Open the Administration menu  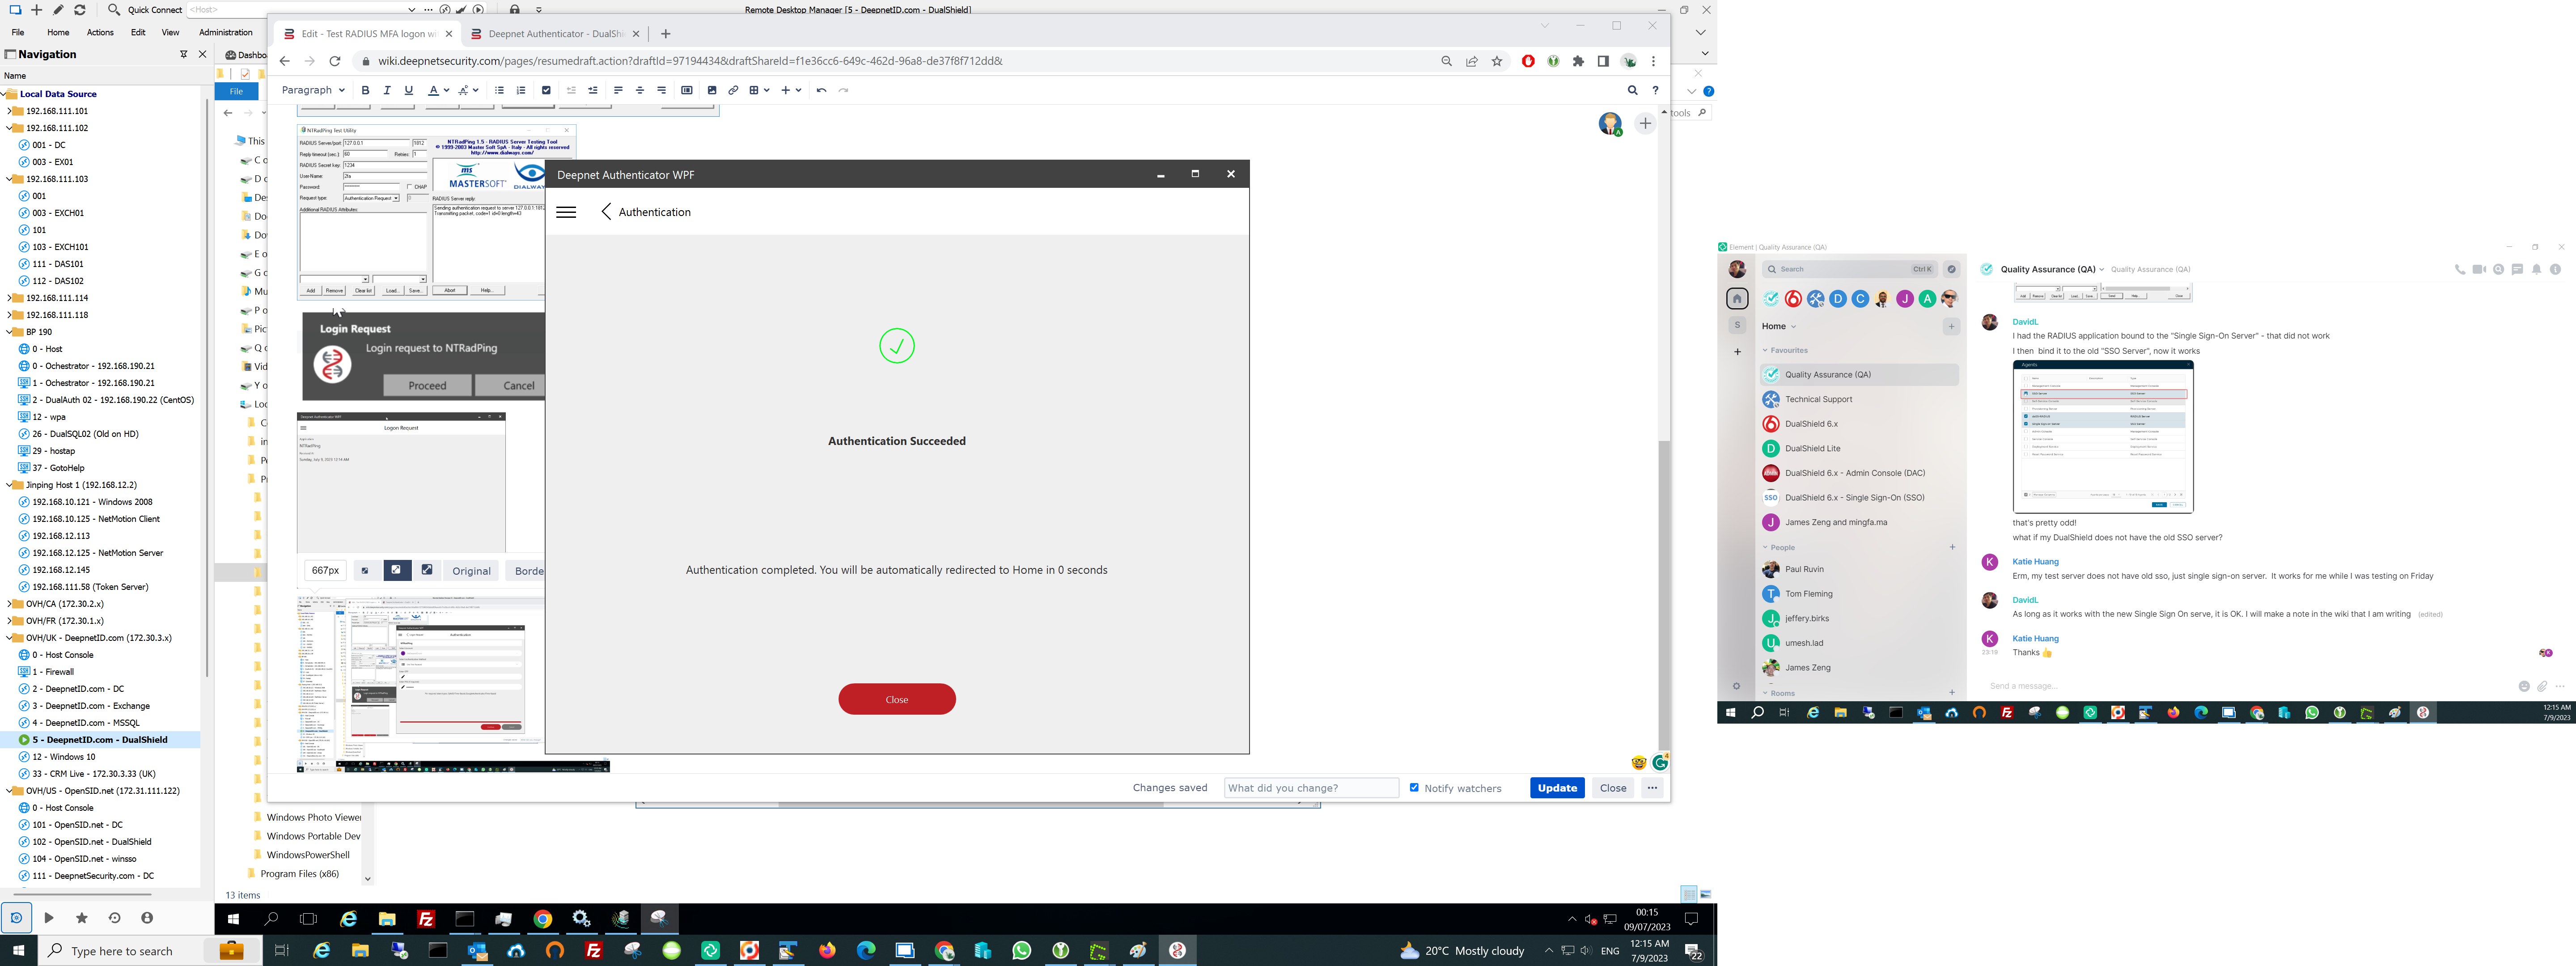226,32
